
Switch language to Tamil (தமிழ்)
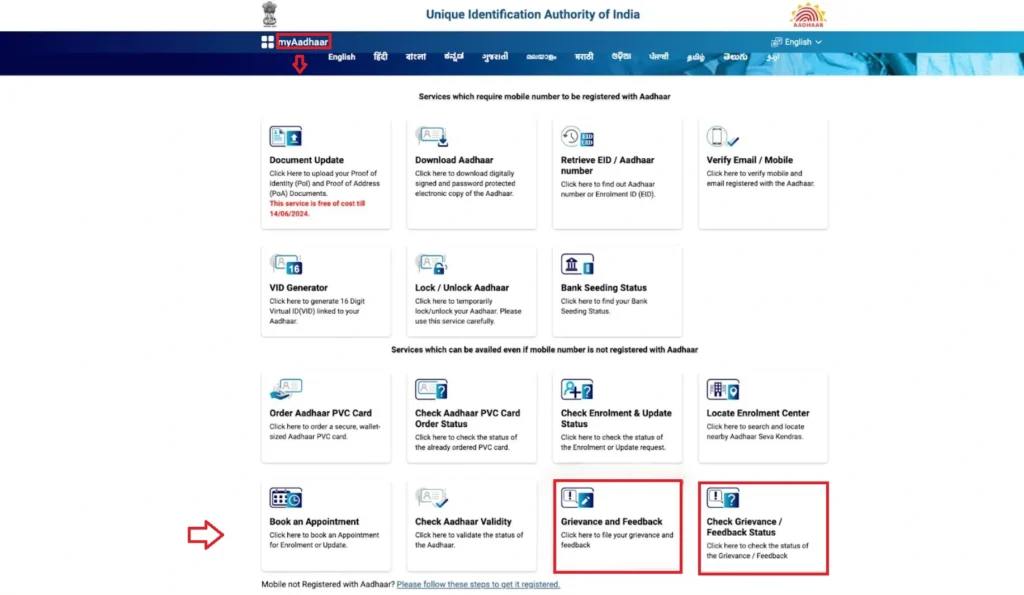click(x=696, y=57)
